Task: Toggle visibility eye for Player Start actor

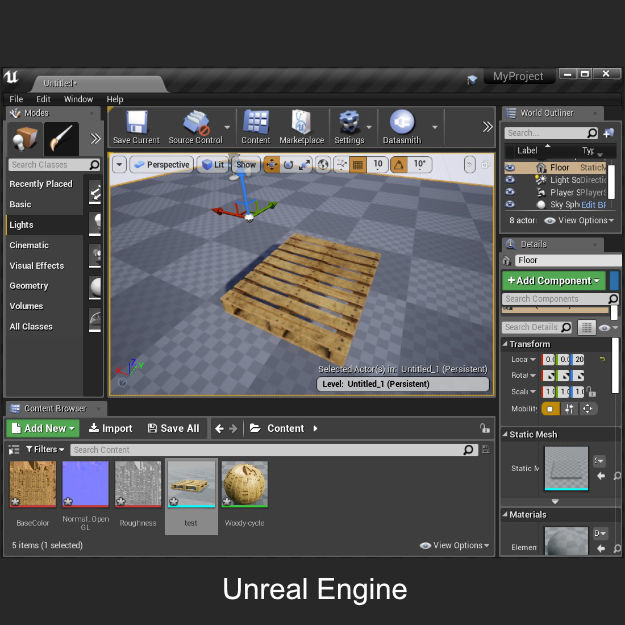Action: [x=510, y=192]
